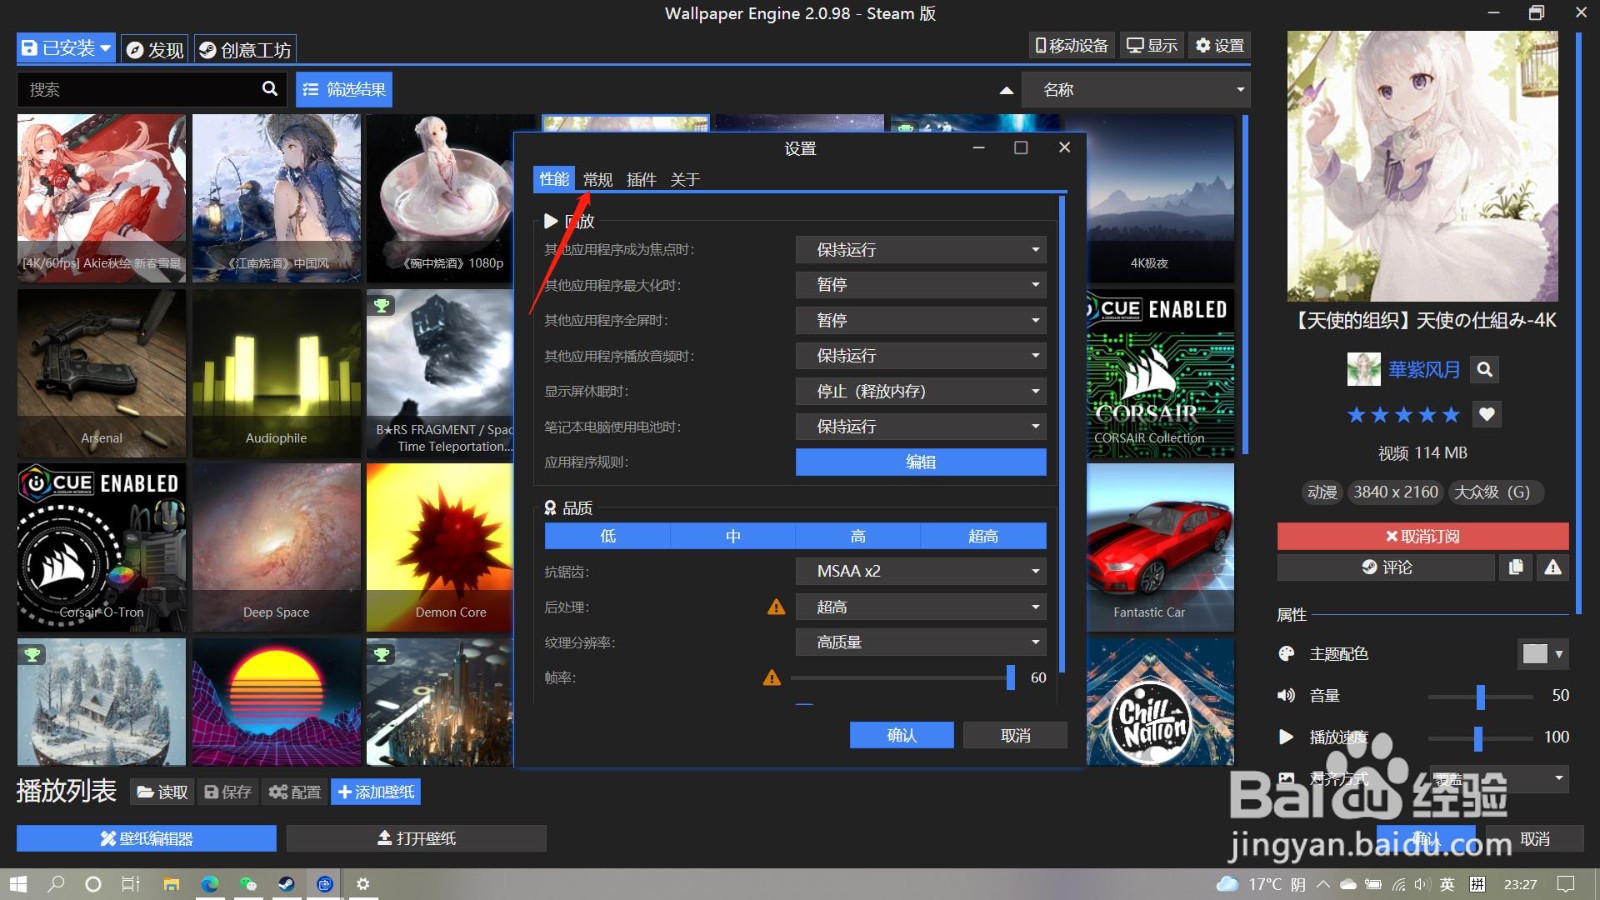This screenshot has width=1600, height=900.
Task: Click the search icon next to author 華紫风月
Action: click(x=1485, y=370)
